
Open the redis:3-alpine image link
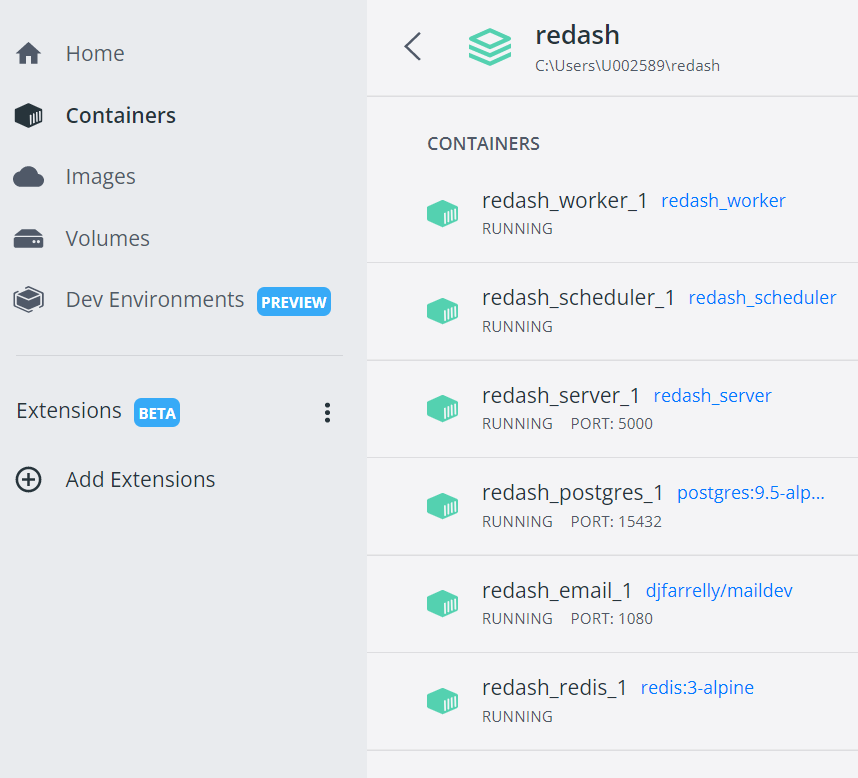(x=697, y=688)
